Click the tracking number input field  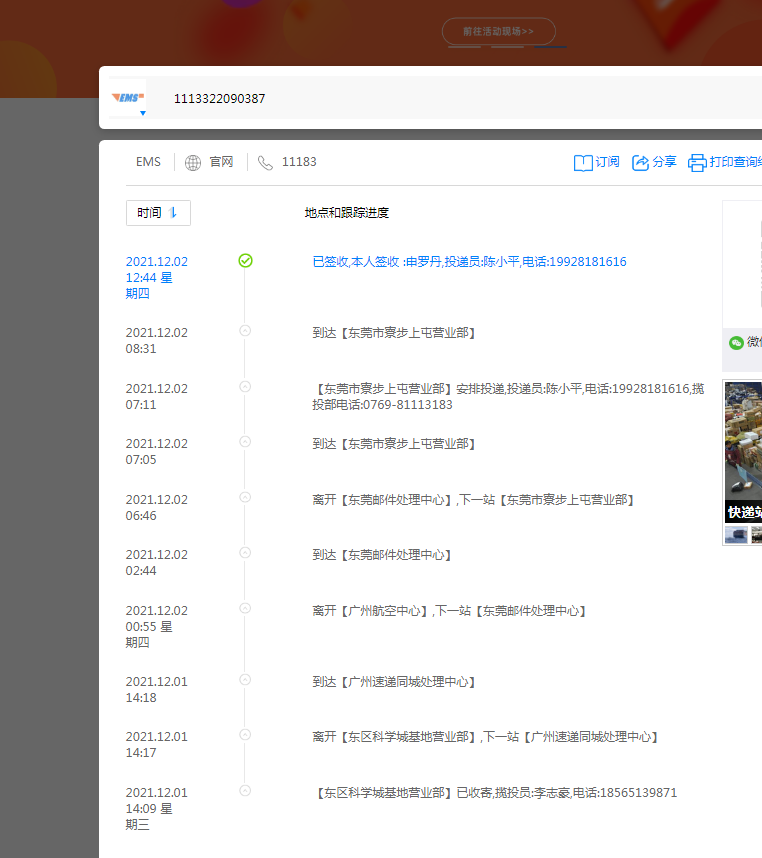(x=450, y=98)
